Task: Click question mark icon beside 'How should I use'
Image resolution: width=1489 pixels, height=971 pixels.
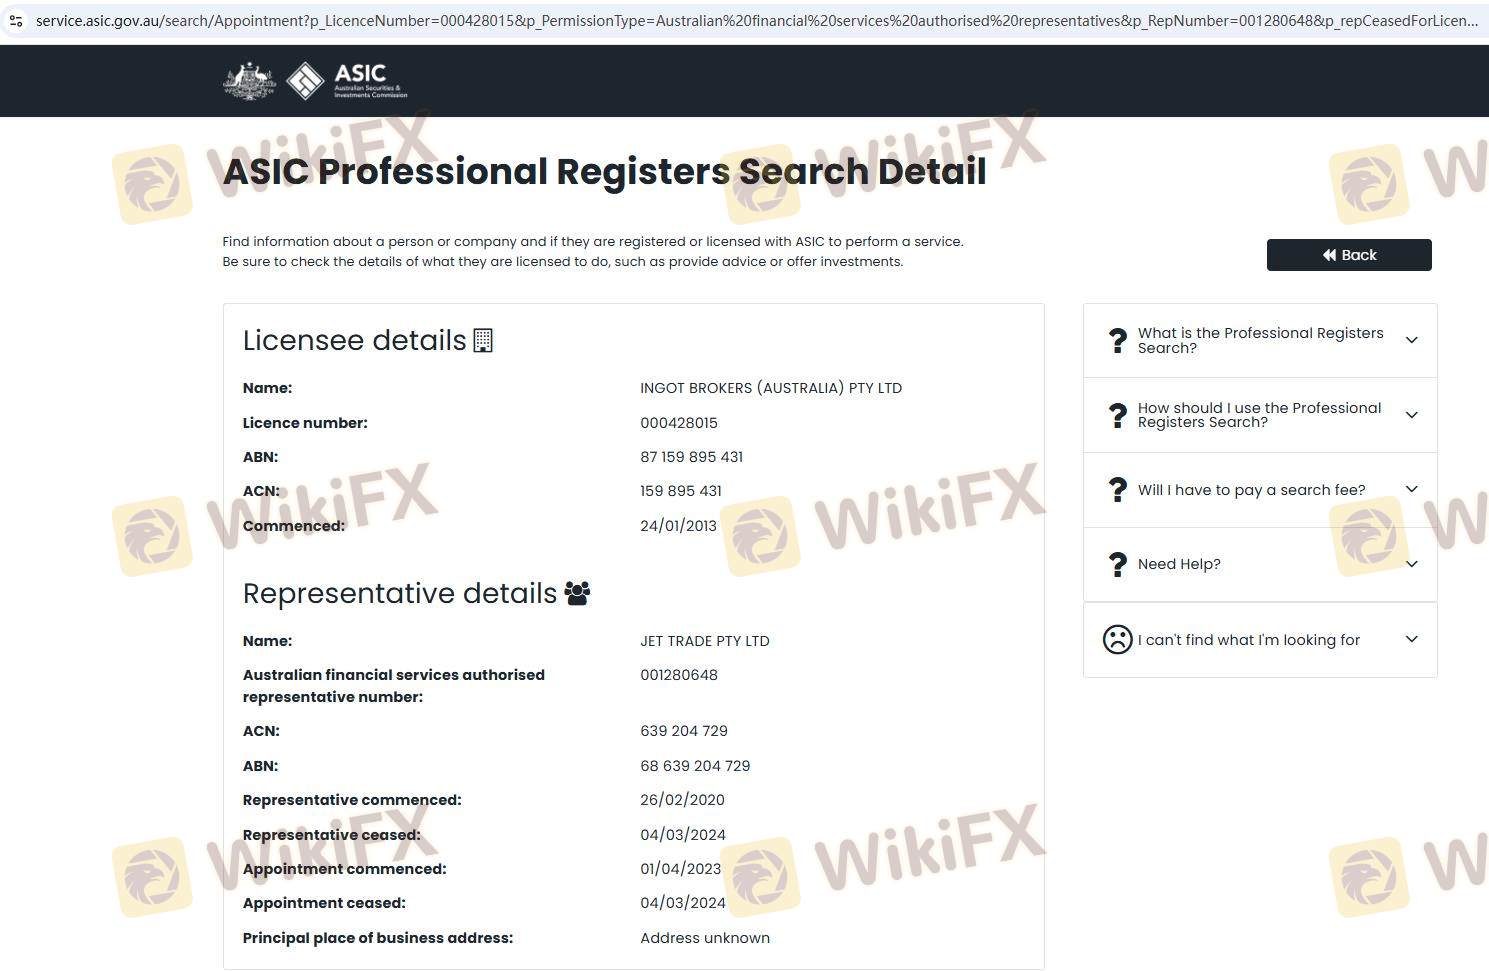Action: click(x=1117, y=415)
